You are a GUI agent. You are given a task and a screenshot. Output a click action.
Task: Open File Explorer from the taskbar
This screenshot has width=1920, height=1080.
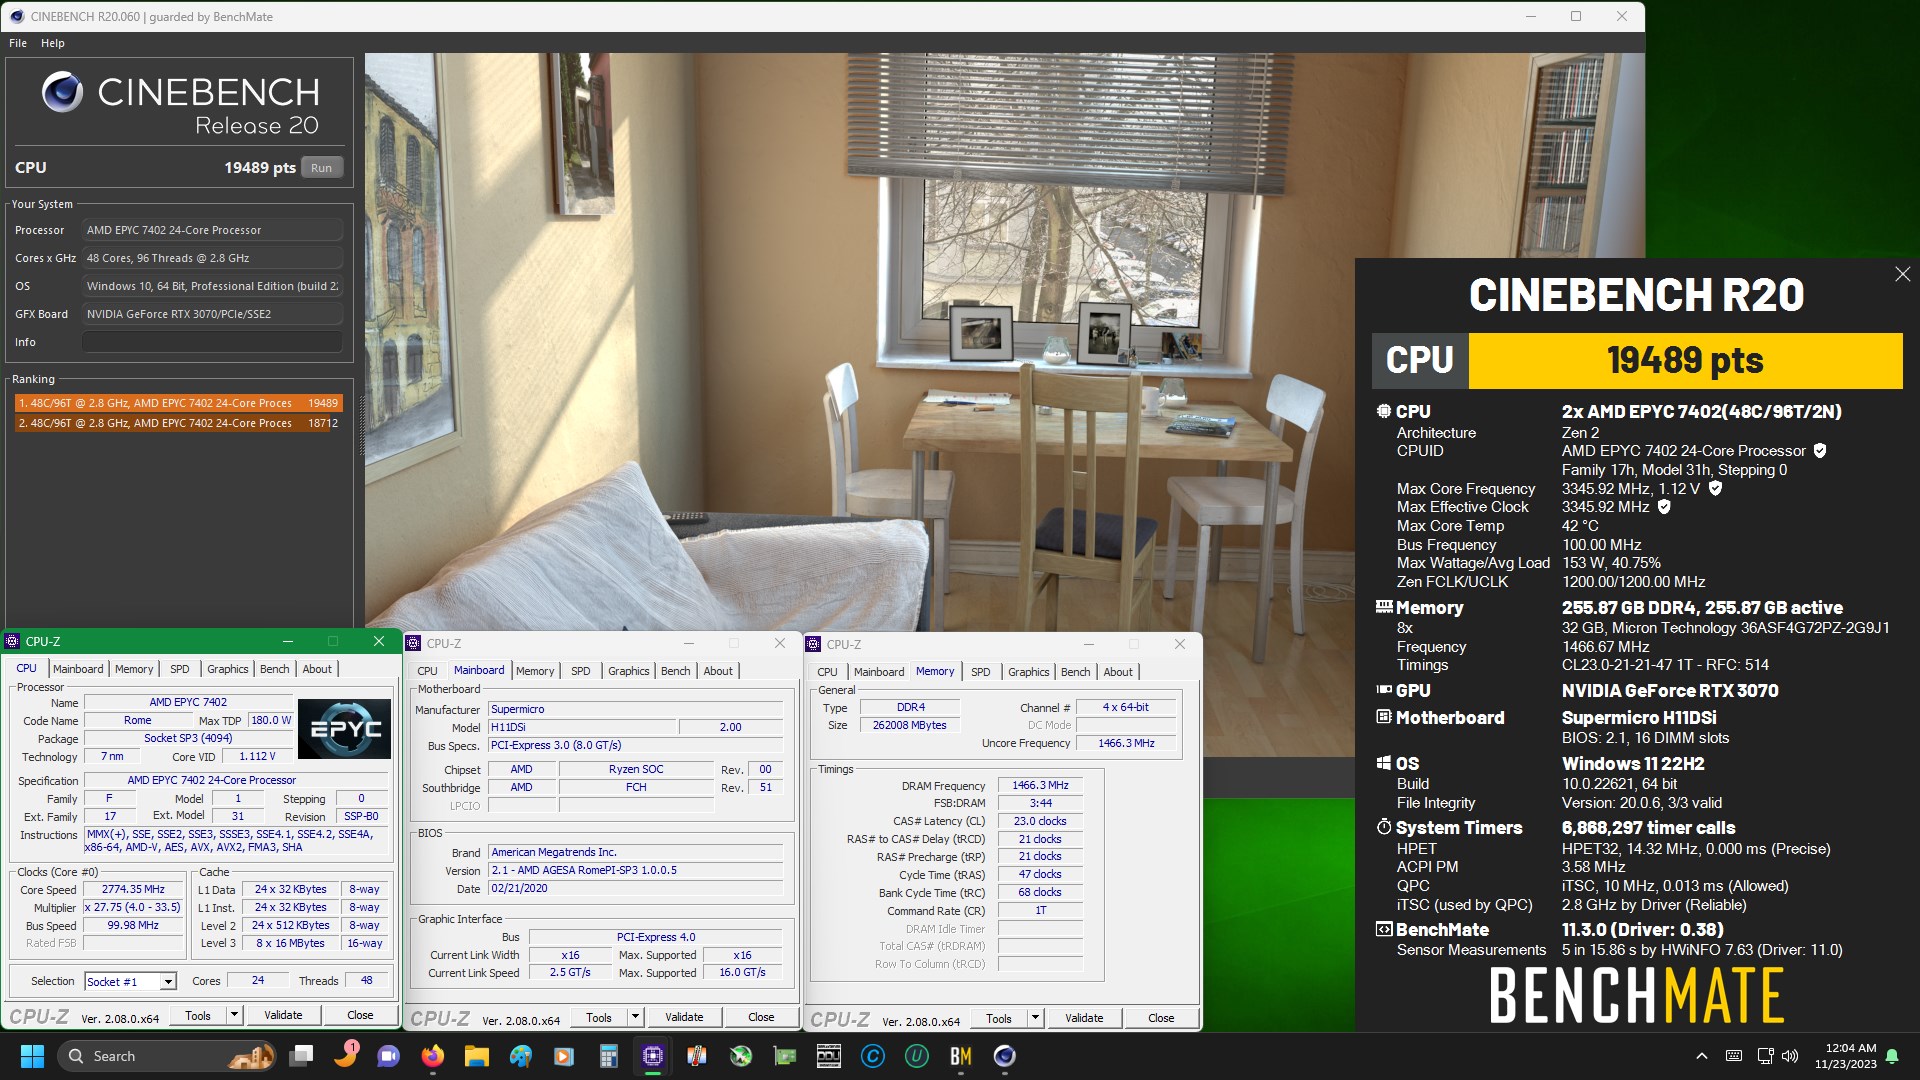tap(476, 1056)
